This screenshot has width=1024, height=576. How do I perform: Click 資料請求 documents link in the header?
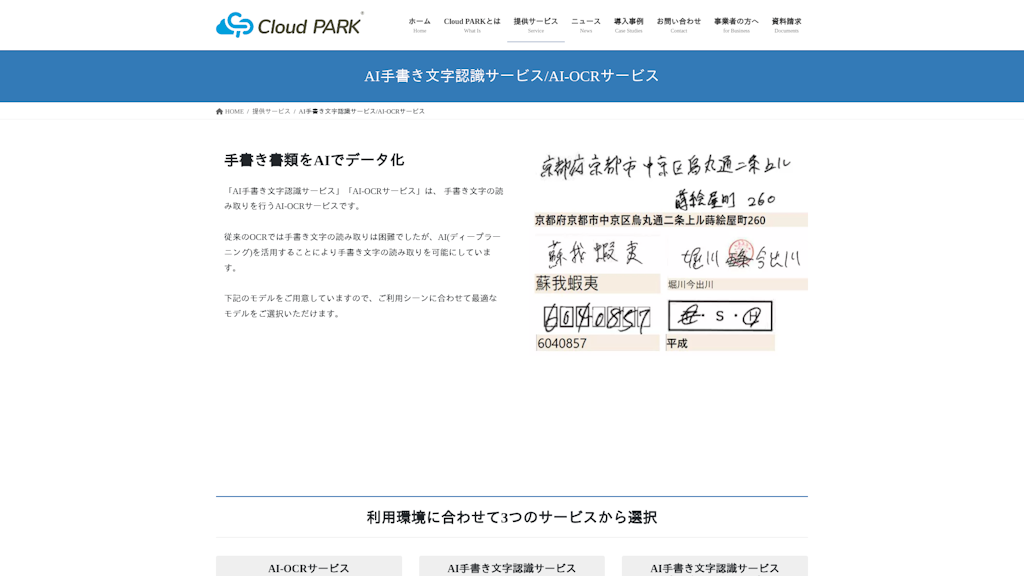pyautogui.click(x=786, y=24)
